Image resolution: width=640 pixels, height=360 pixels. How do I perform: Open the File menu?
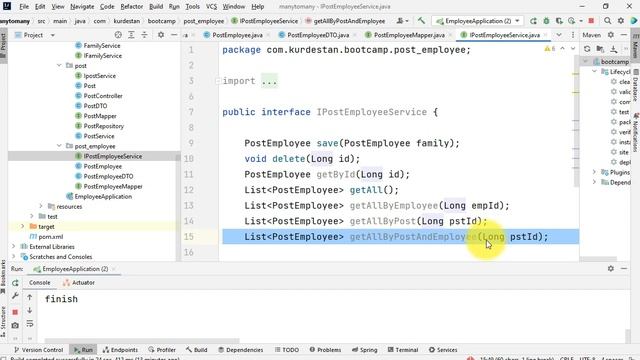pyautogui.click(x=24, y=7)
